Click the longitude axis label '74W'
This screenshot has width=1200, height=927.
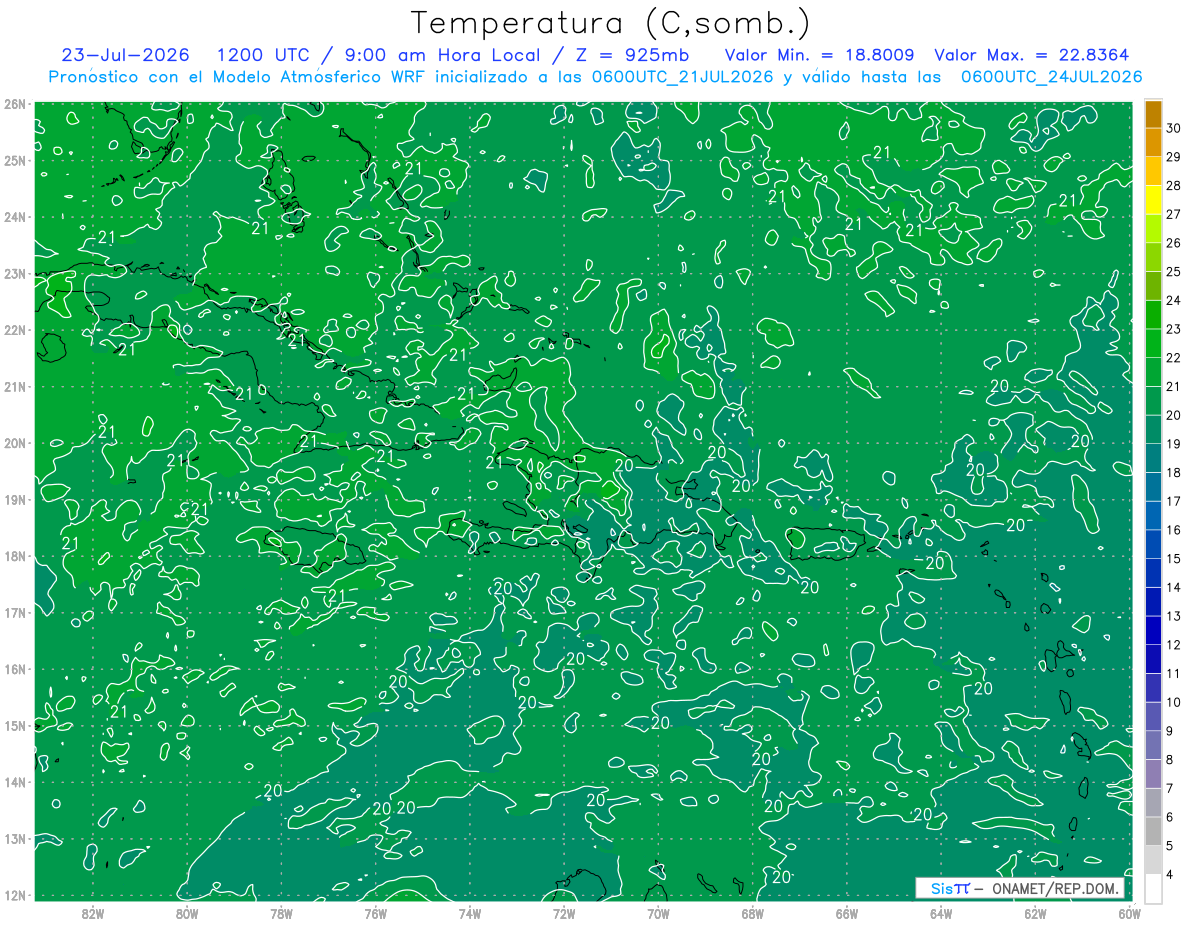pos(469,913)
